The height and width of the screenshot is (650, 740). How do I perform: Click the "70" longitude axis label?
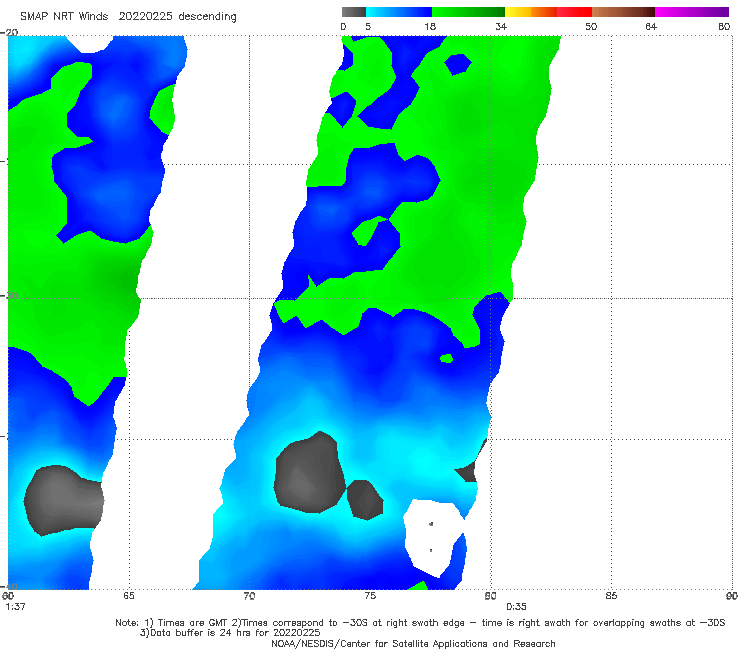click(249, 596)
